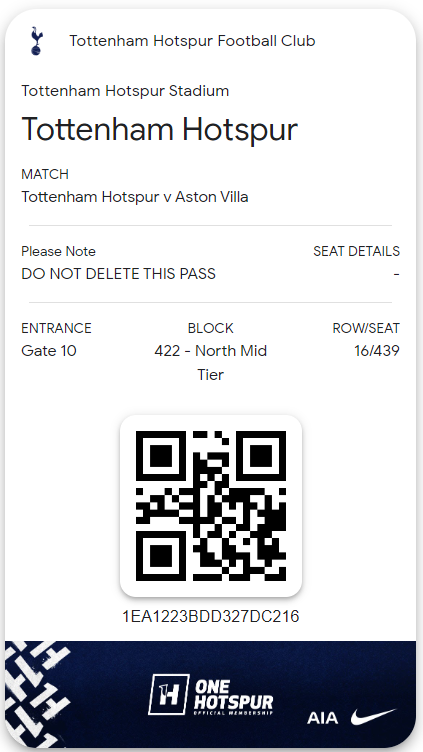The image size is (423, 752).
Task: Click the SEAT DETAILS label
Action: (x=356, y=251)
